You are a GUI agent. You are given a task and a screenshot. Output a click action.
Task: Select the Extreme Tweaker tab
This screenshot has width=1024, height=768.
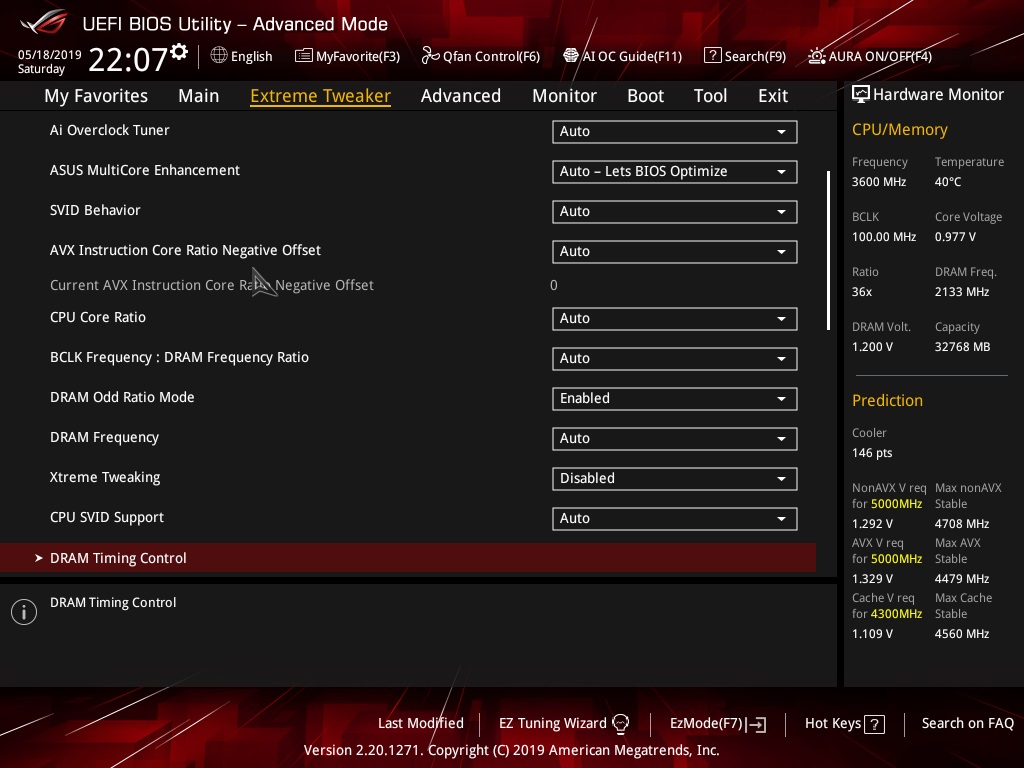(x=321, y=96)
